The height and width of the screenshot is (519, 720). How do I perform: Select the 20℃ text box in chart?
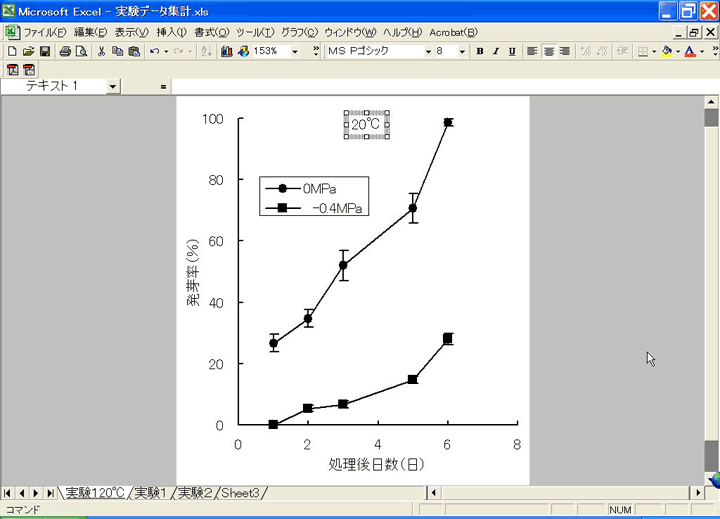(365, 124)
